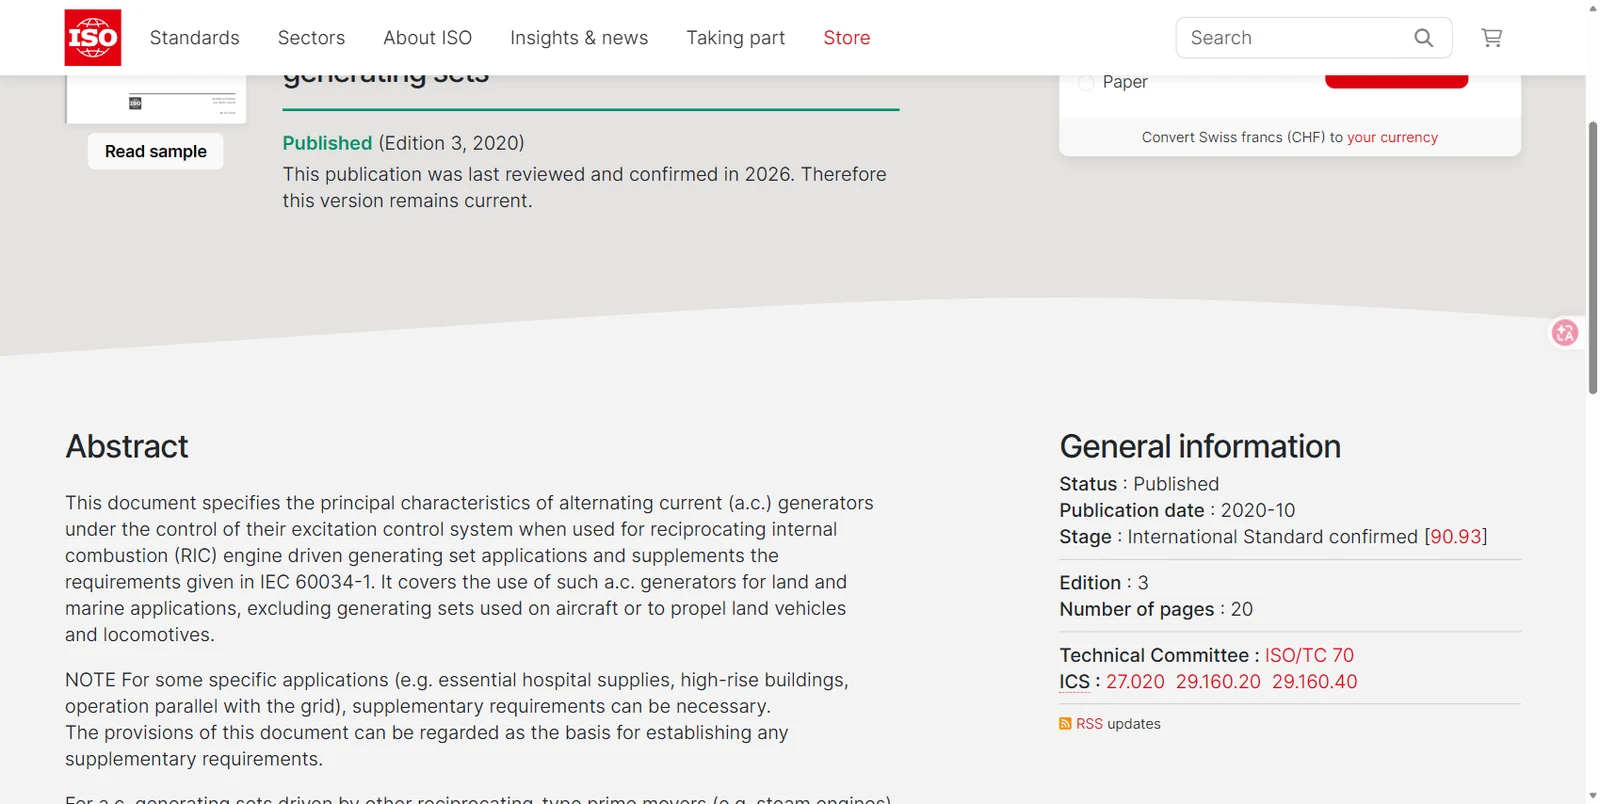The width and height of the screenshot is (1600, 804).
Task: Open ICS code 29.160.20 link
Action: click(1218, 682)
